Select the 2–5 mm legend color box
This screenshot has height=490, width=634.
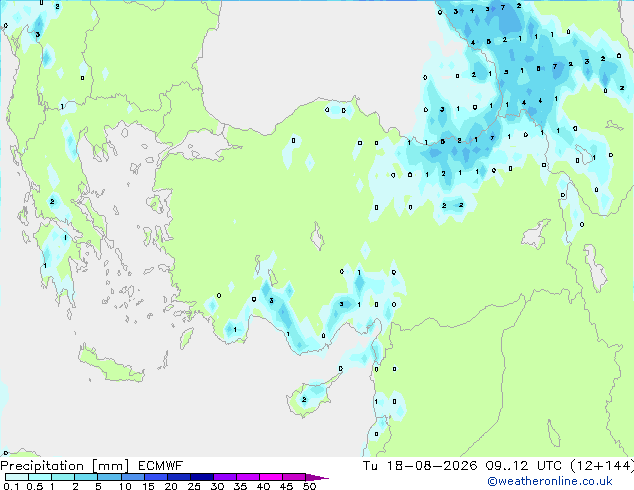click(86, 477)
